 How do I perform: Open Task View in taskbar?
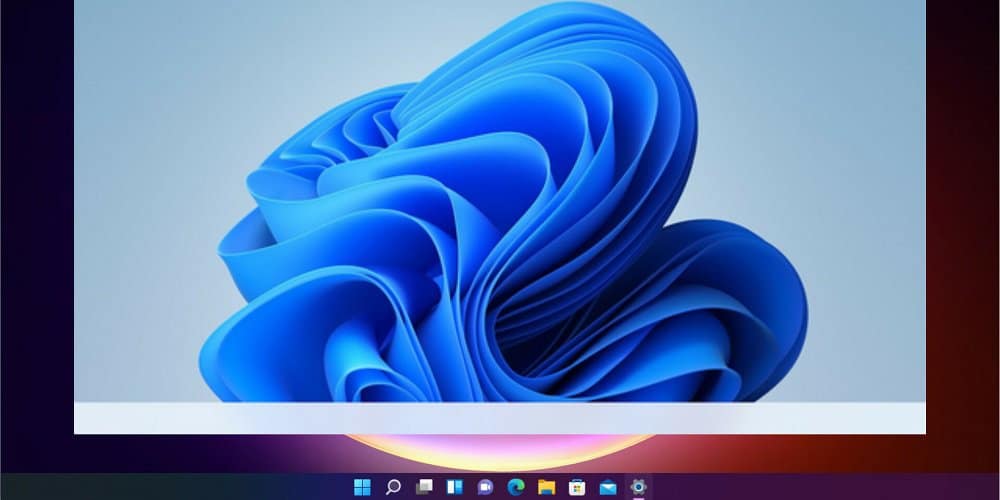tap(424, 487)
